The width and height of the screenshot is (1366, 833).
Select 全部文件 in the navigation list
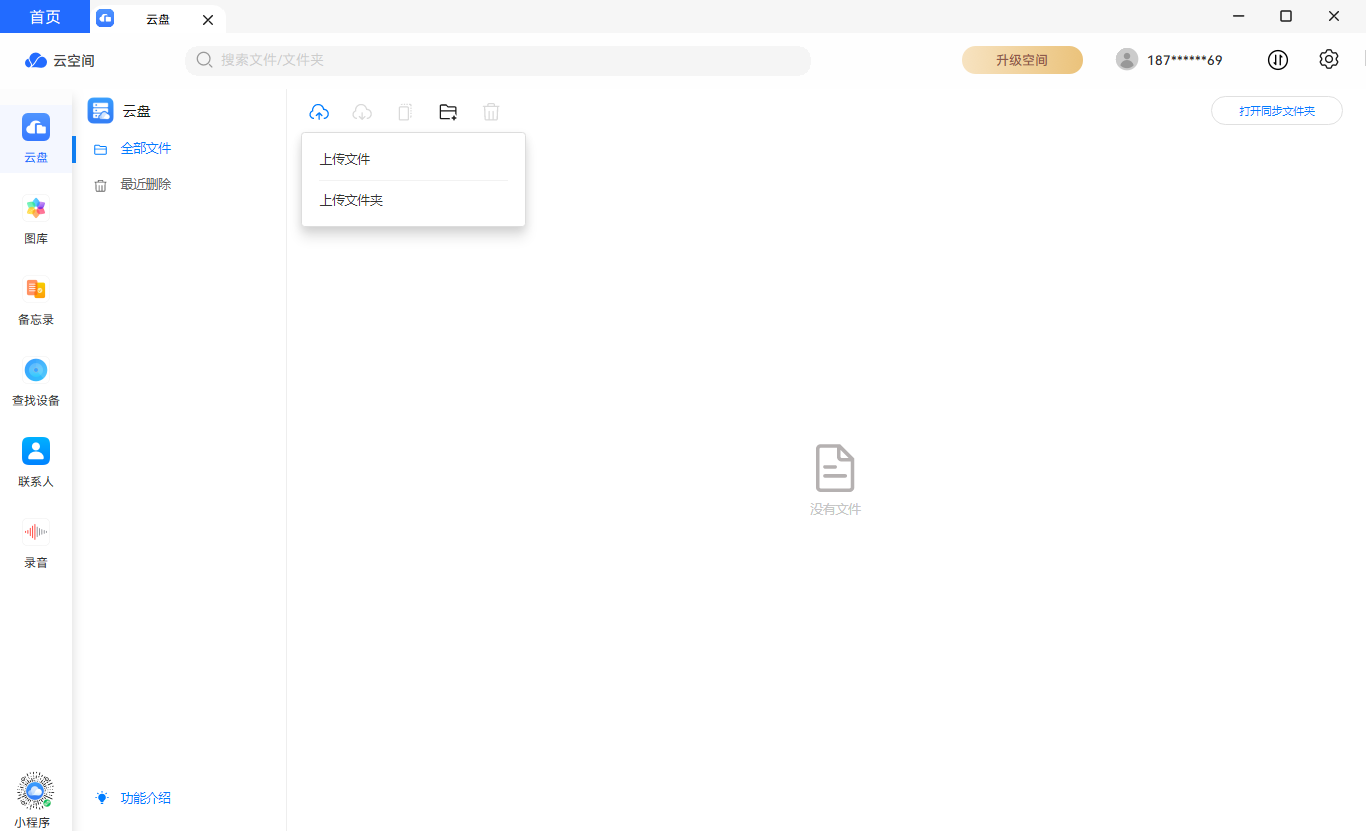point(146,148)
